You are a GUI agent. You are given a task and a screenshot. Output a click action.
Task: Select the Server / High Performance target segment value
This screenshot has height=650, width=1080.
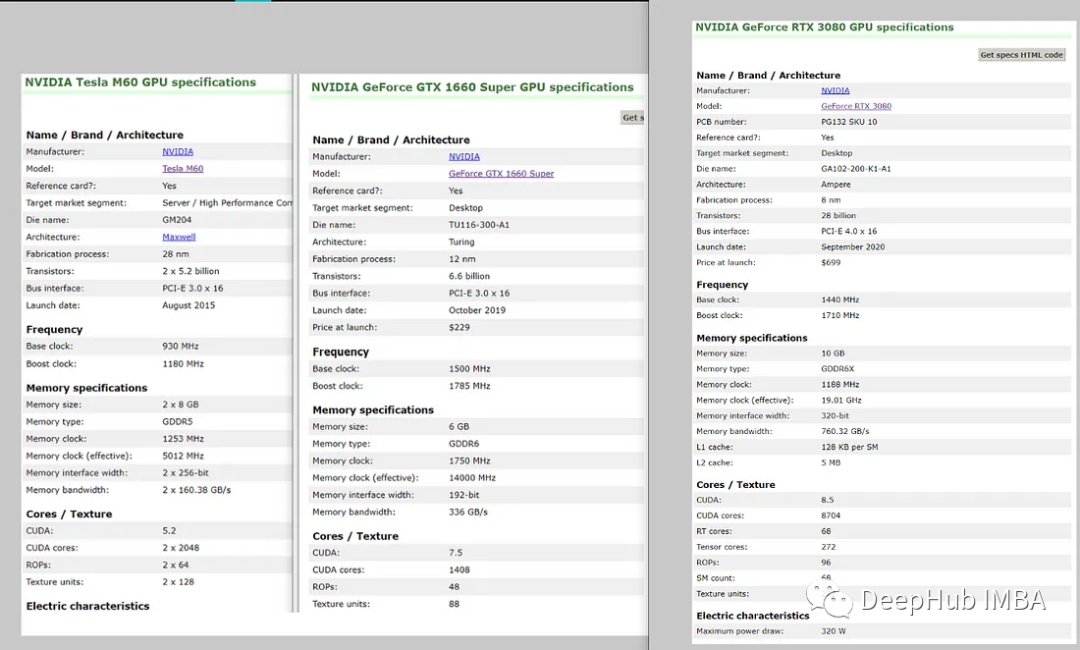(x=227, y=203)
